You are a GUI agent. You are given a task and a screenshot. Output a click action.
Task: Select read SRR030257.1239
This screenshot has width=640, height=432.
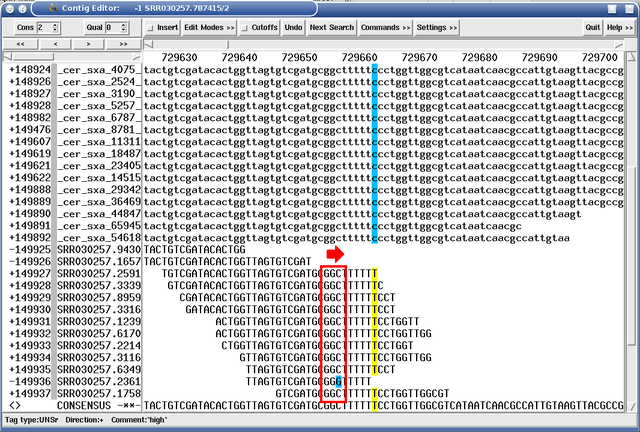(98, 322)
